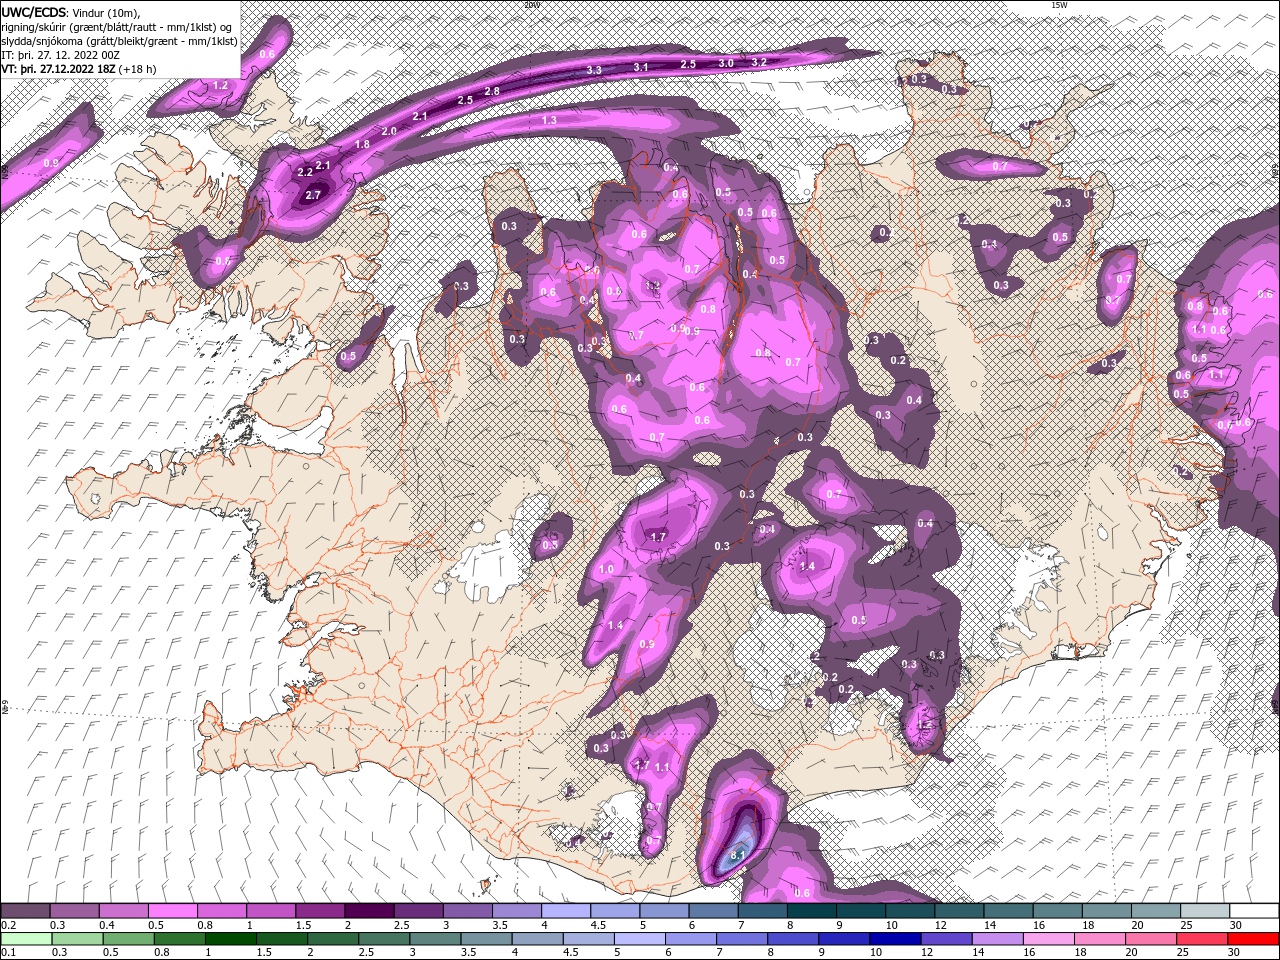Click the UWC/ECDS title in the header
The image size is (1280, 960).
click(x=34, y=12)
